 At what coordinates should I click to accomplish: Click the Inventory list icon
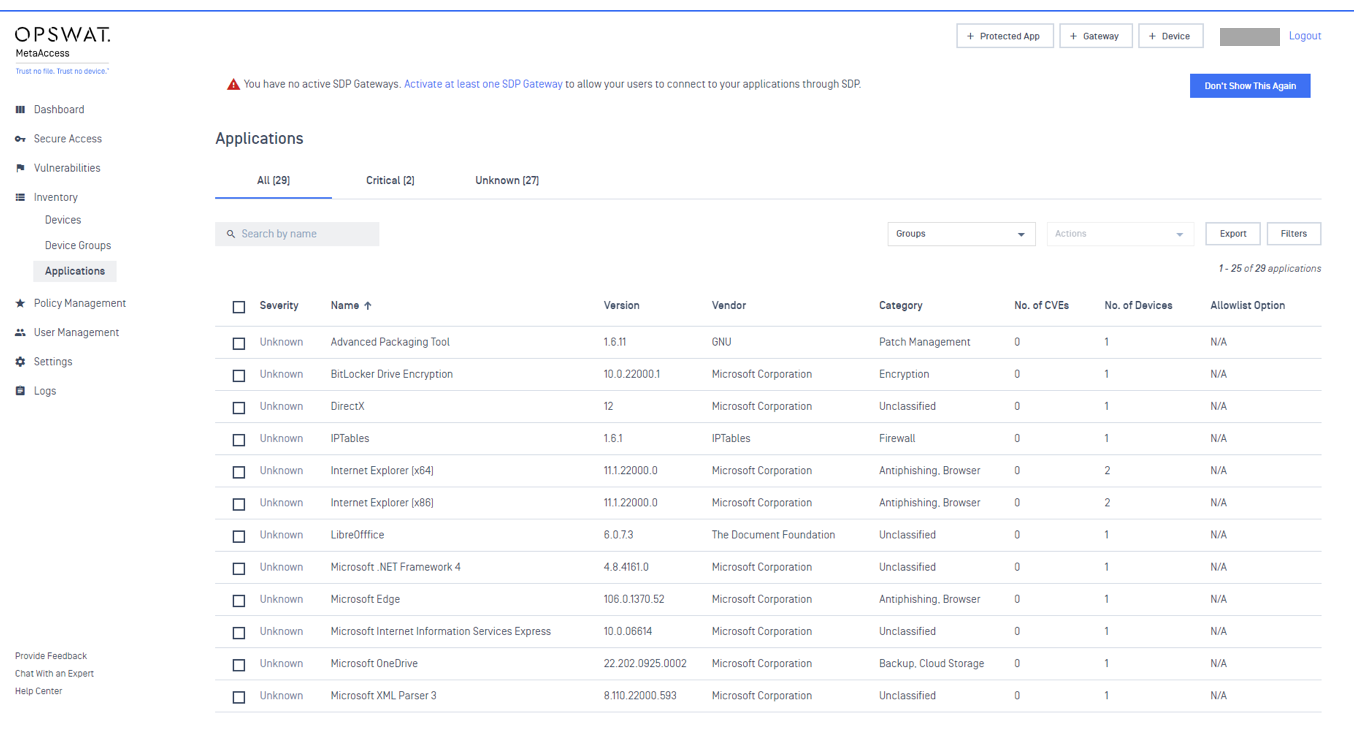[x=20, y=198]
